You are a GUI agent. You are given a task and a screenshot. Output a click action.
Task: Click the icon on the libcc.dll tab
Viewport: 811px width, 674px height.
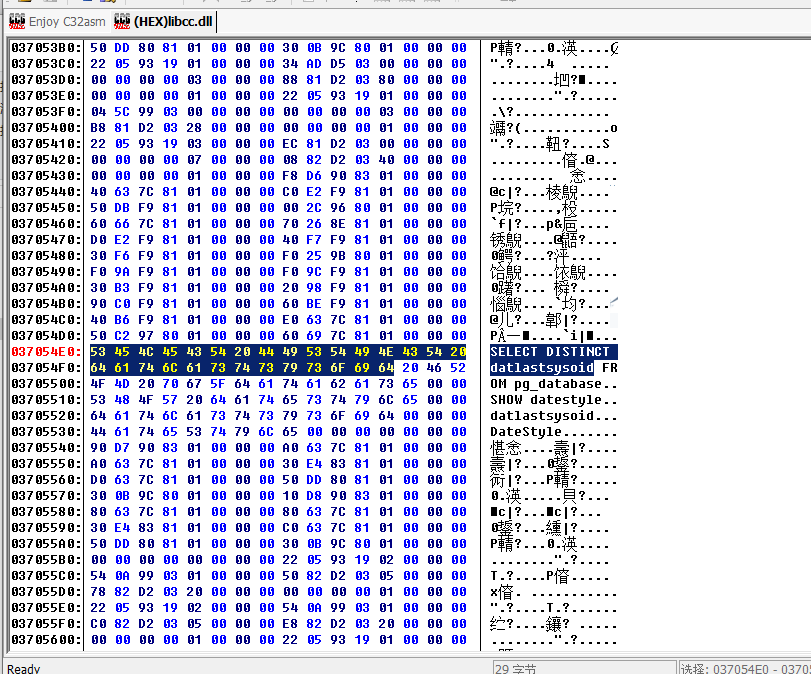pyautogui.click(x=122, y=20)
